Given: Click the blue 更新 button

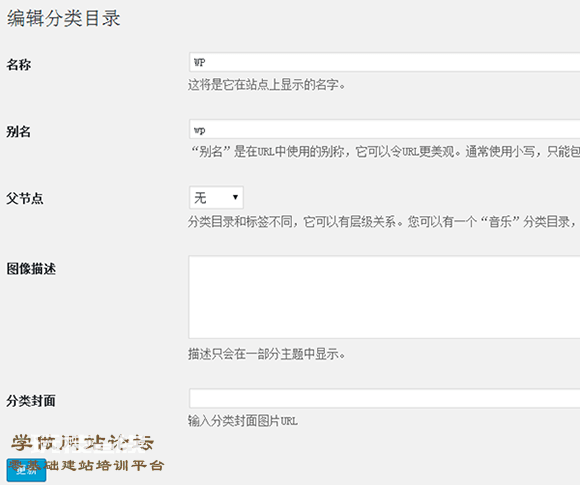Looking at the screenshot, I should pos(26,470).
